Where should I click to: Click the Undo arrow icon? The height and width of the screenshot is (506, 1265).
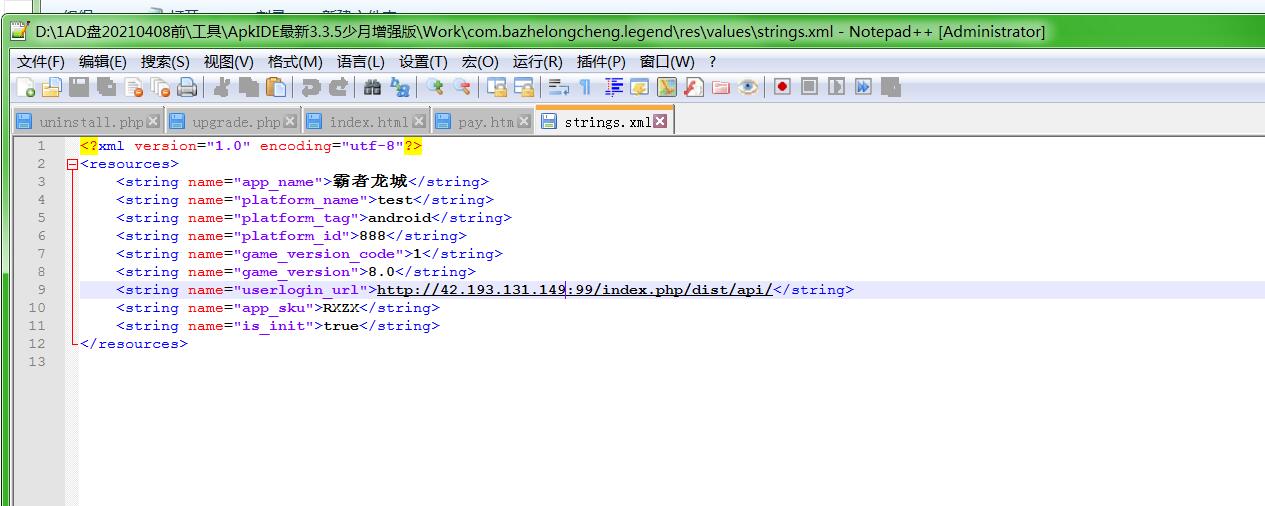[x=311, y=88]
